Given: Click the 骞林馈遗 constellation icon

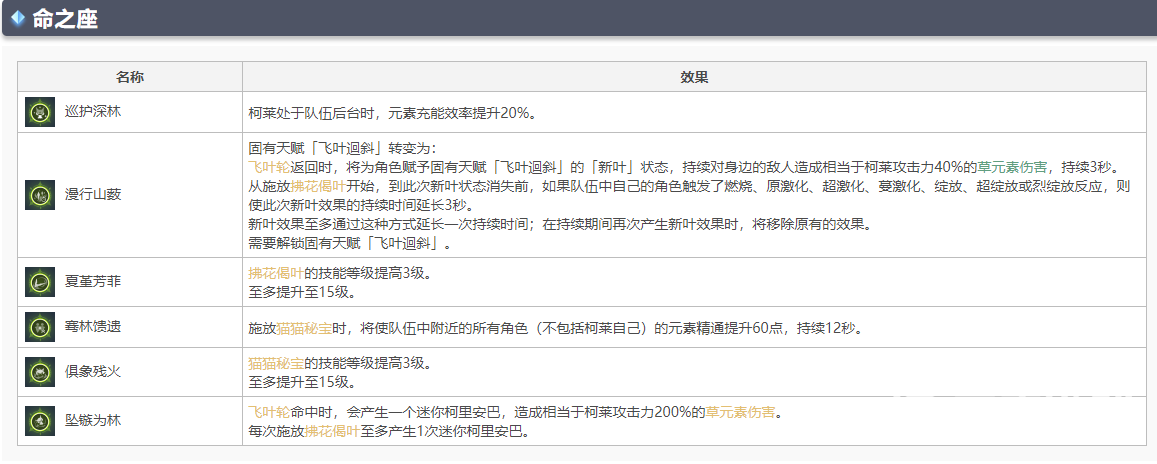Looking at the screenshot, I should (39, 327).
